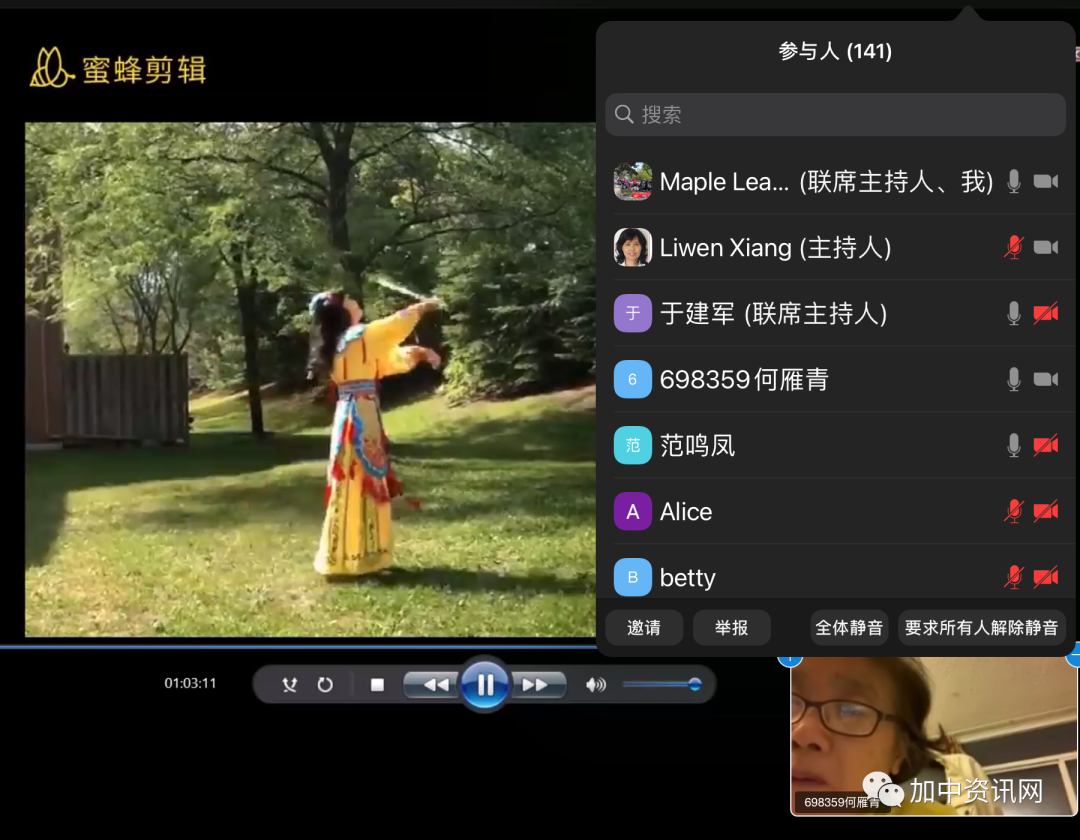Toggle shuffle mode in the media player
Screen dimensions: 1080x840
click(290, 685)
